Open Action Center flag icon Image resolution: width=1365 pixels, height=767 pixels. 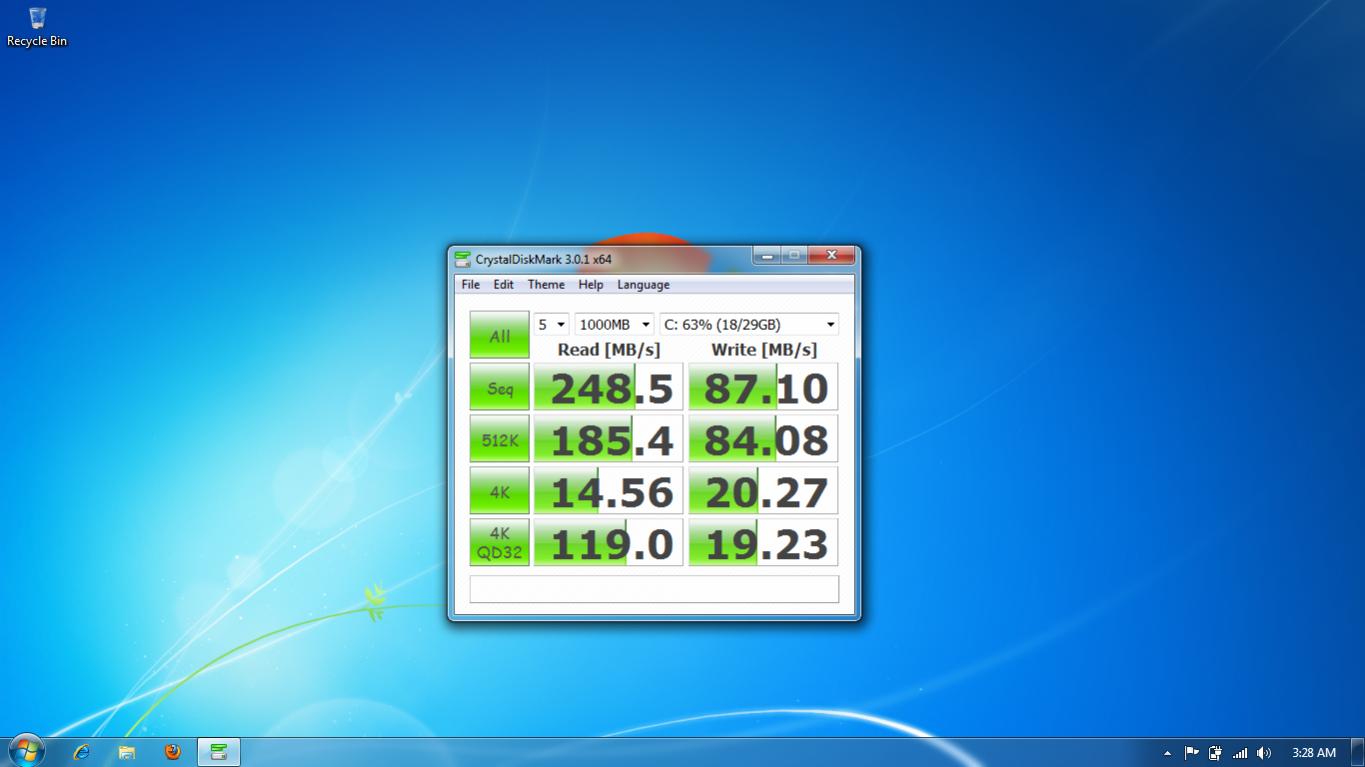(x=1191, y=753)
